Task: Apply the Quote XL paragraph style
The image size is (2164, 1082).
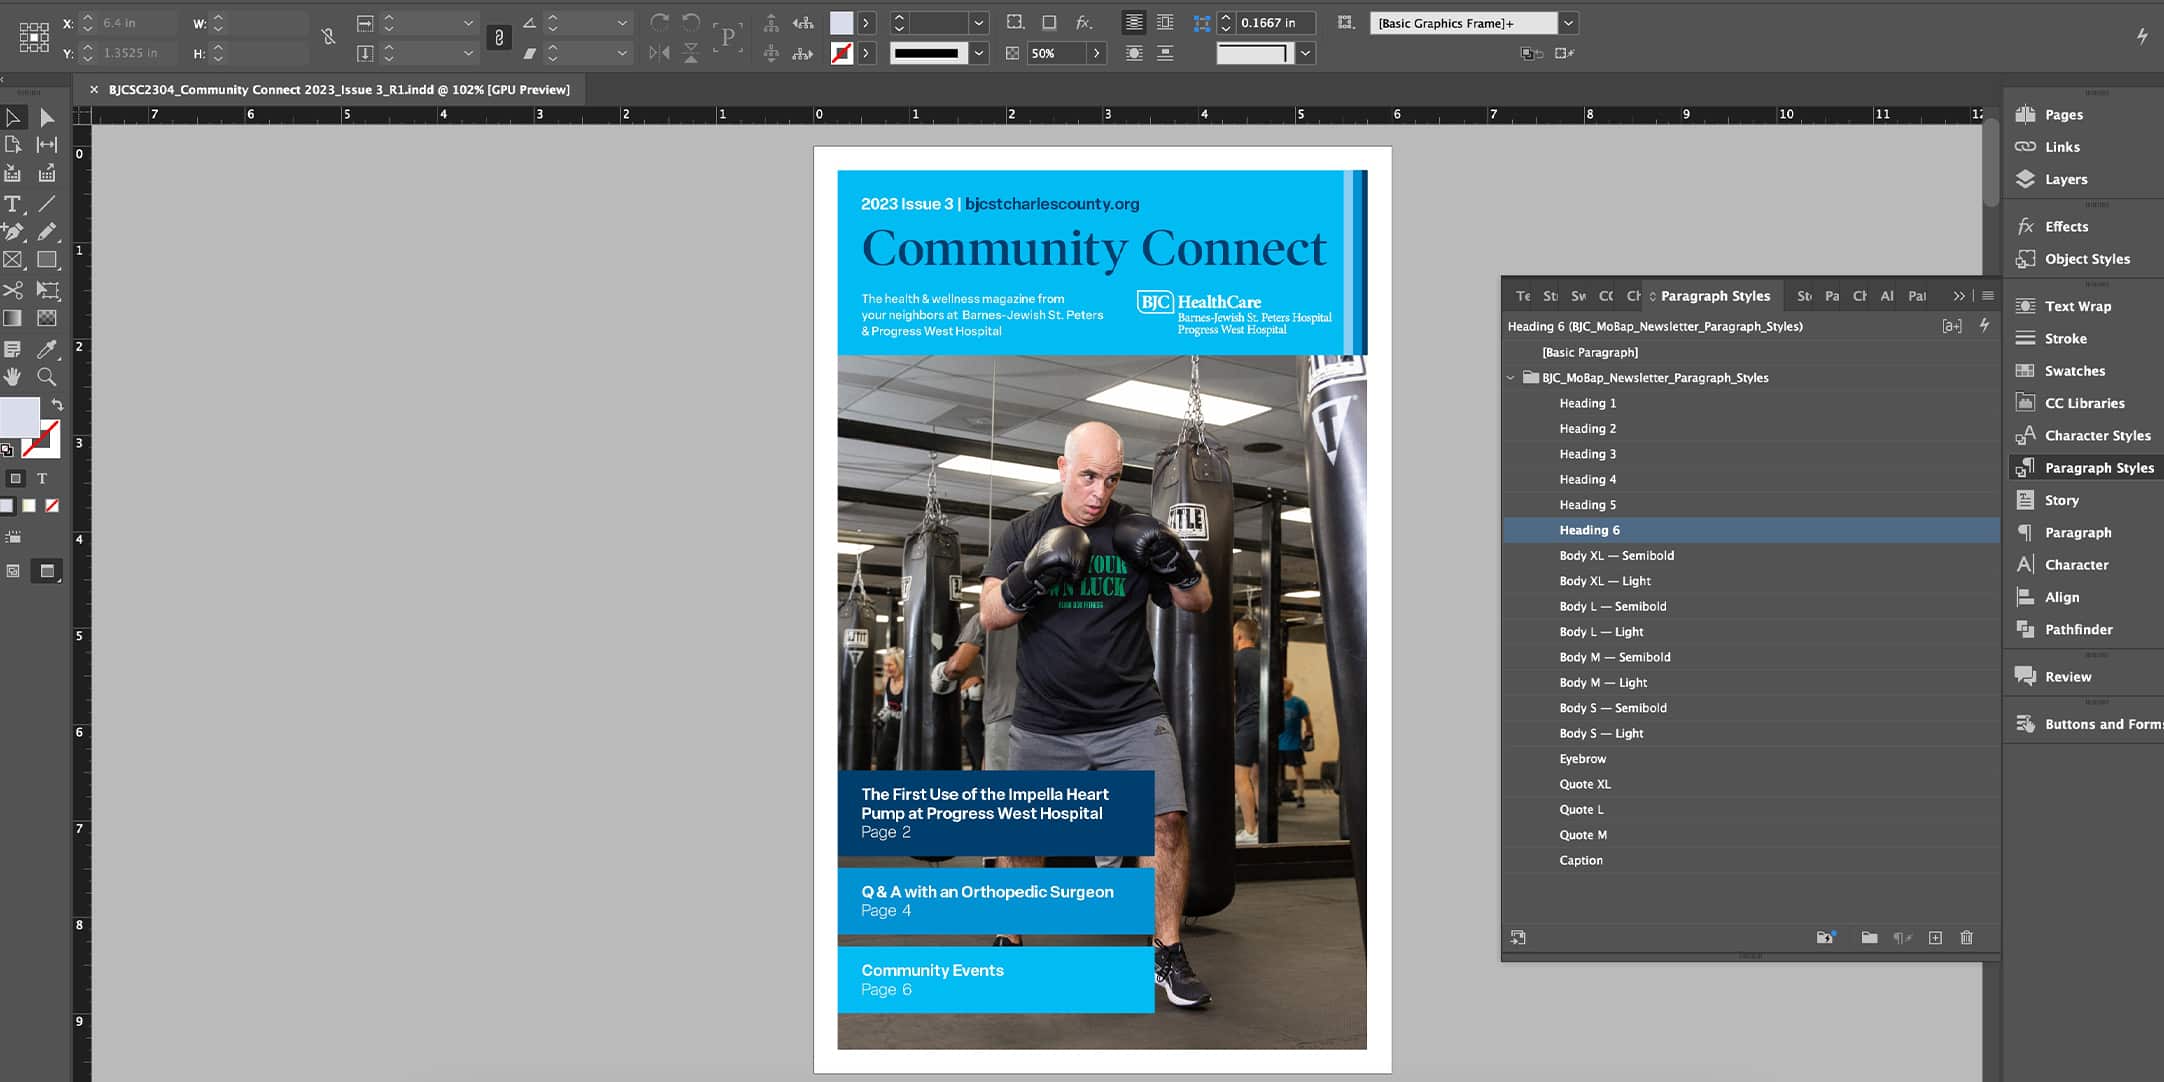Action: click(x=1584, y=784)
